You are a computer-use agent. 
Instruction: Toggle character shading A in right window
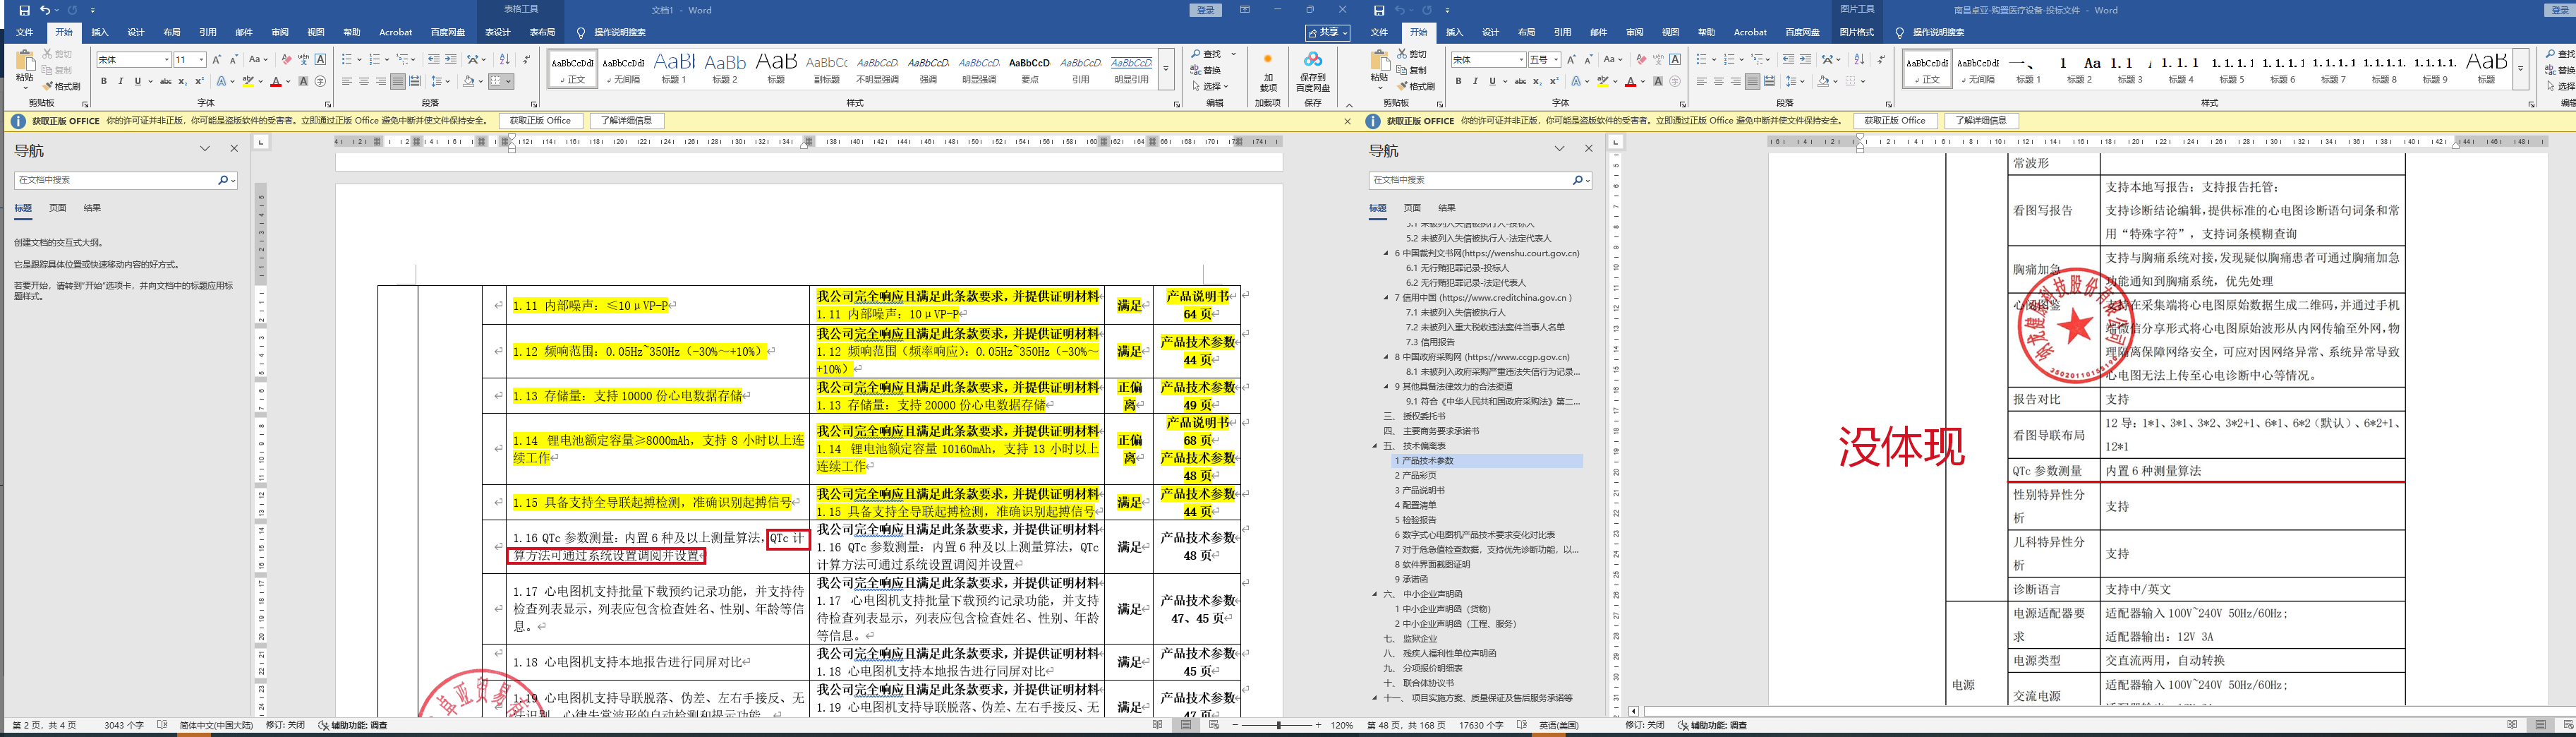click(1658, 82)
